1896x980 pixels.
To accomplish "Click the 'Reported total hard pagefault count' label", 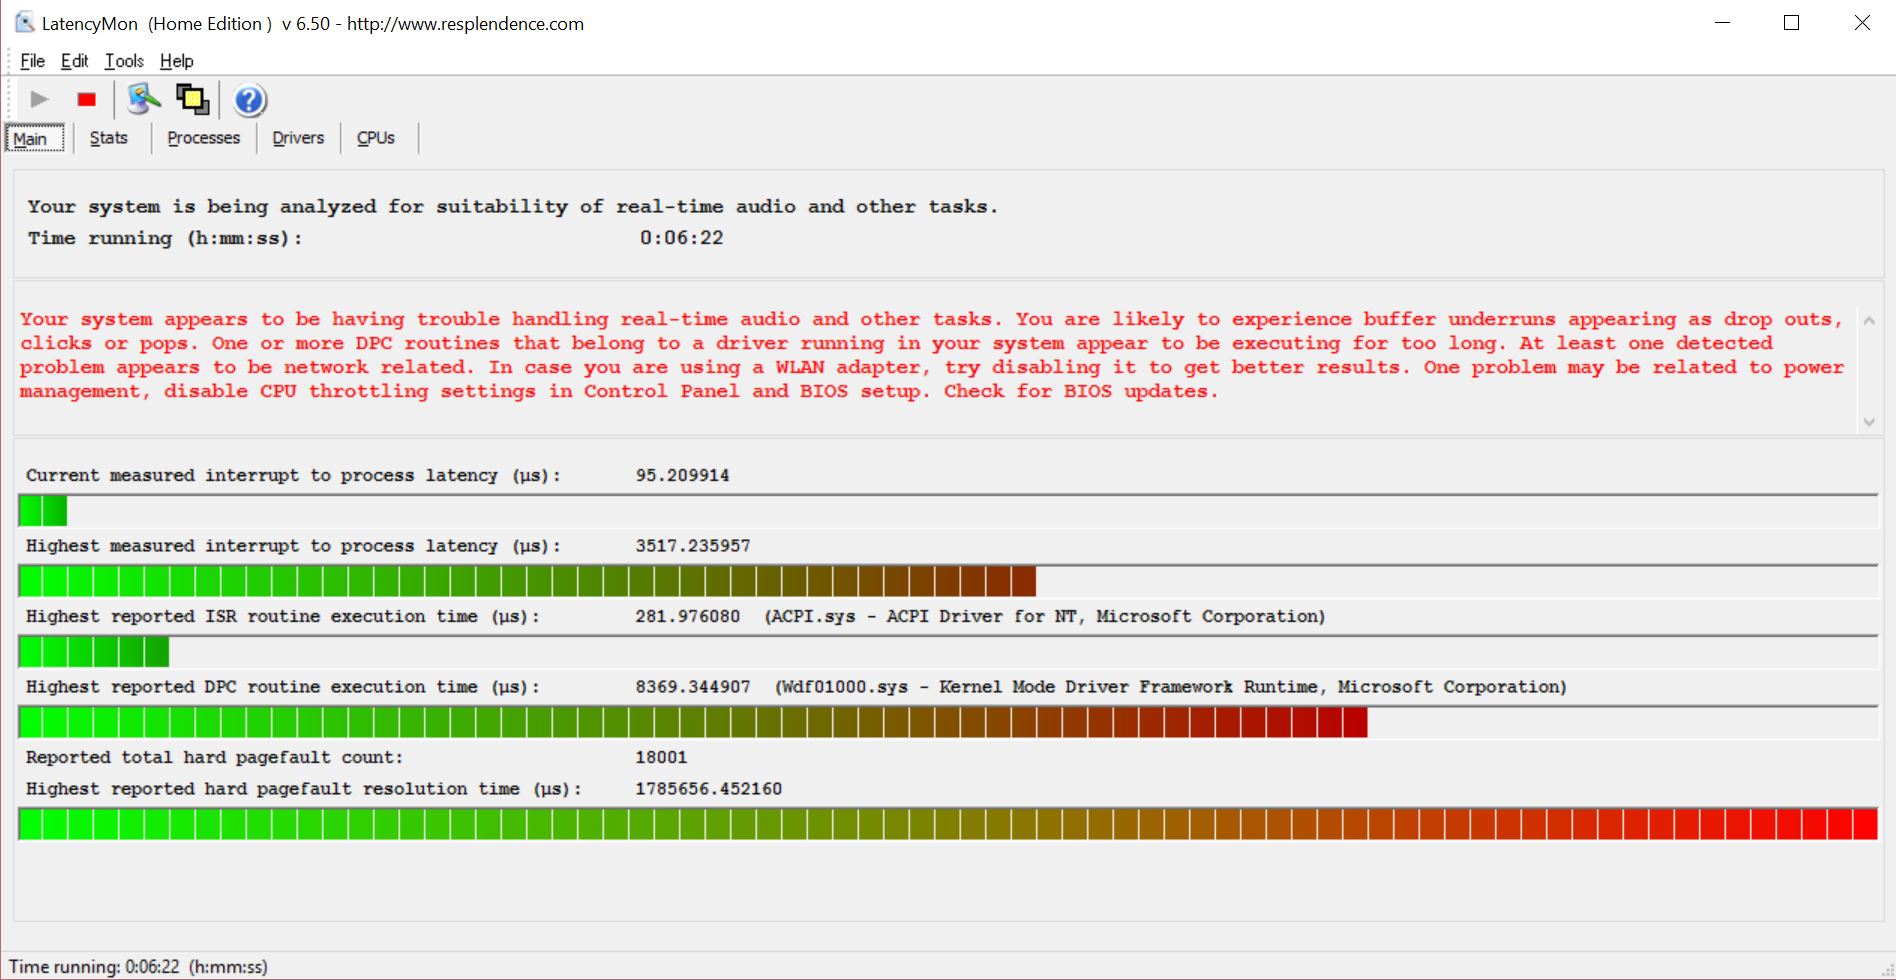I will 214,757.
